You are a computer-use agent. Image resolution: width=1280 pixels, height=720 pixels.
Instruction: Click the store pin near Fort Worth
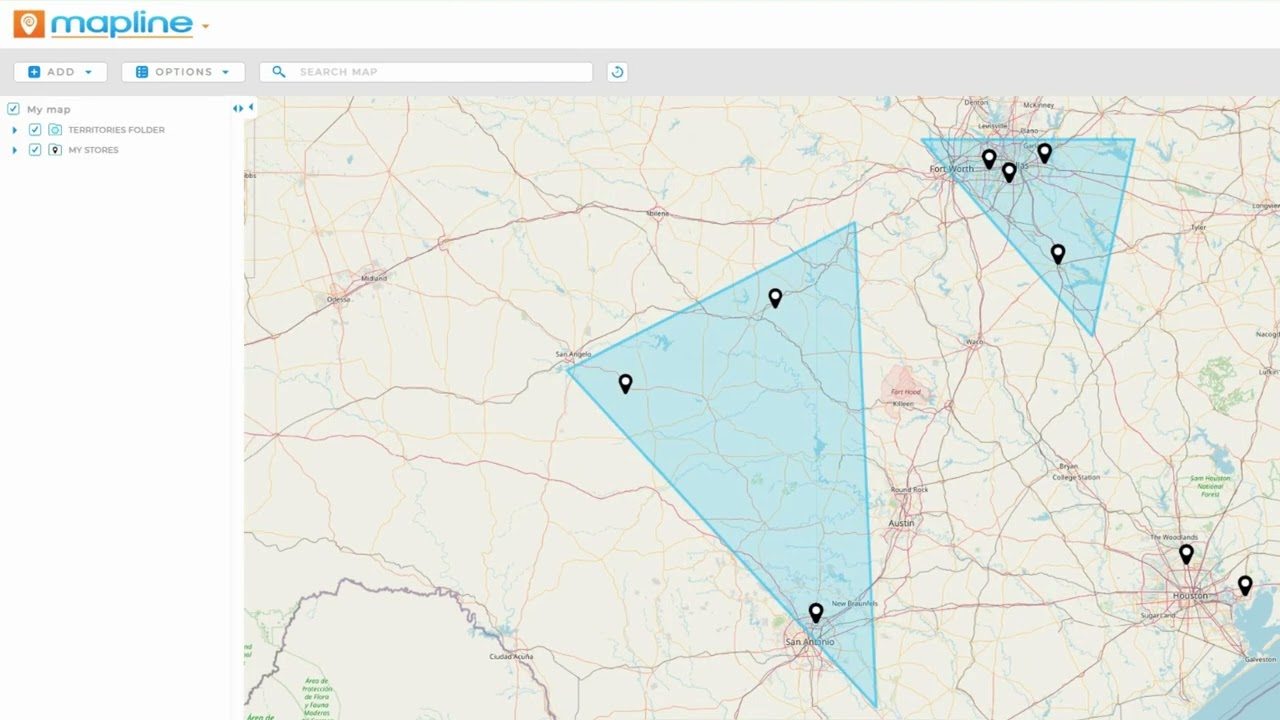(989, 158)
